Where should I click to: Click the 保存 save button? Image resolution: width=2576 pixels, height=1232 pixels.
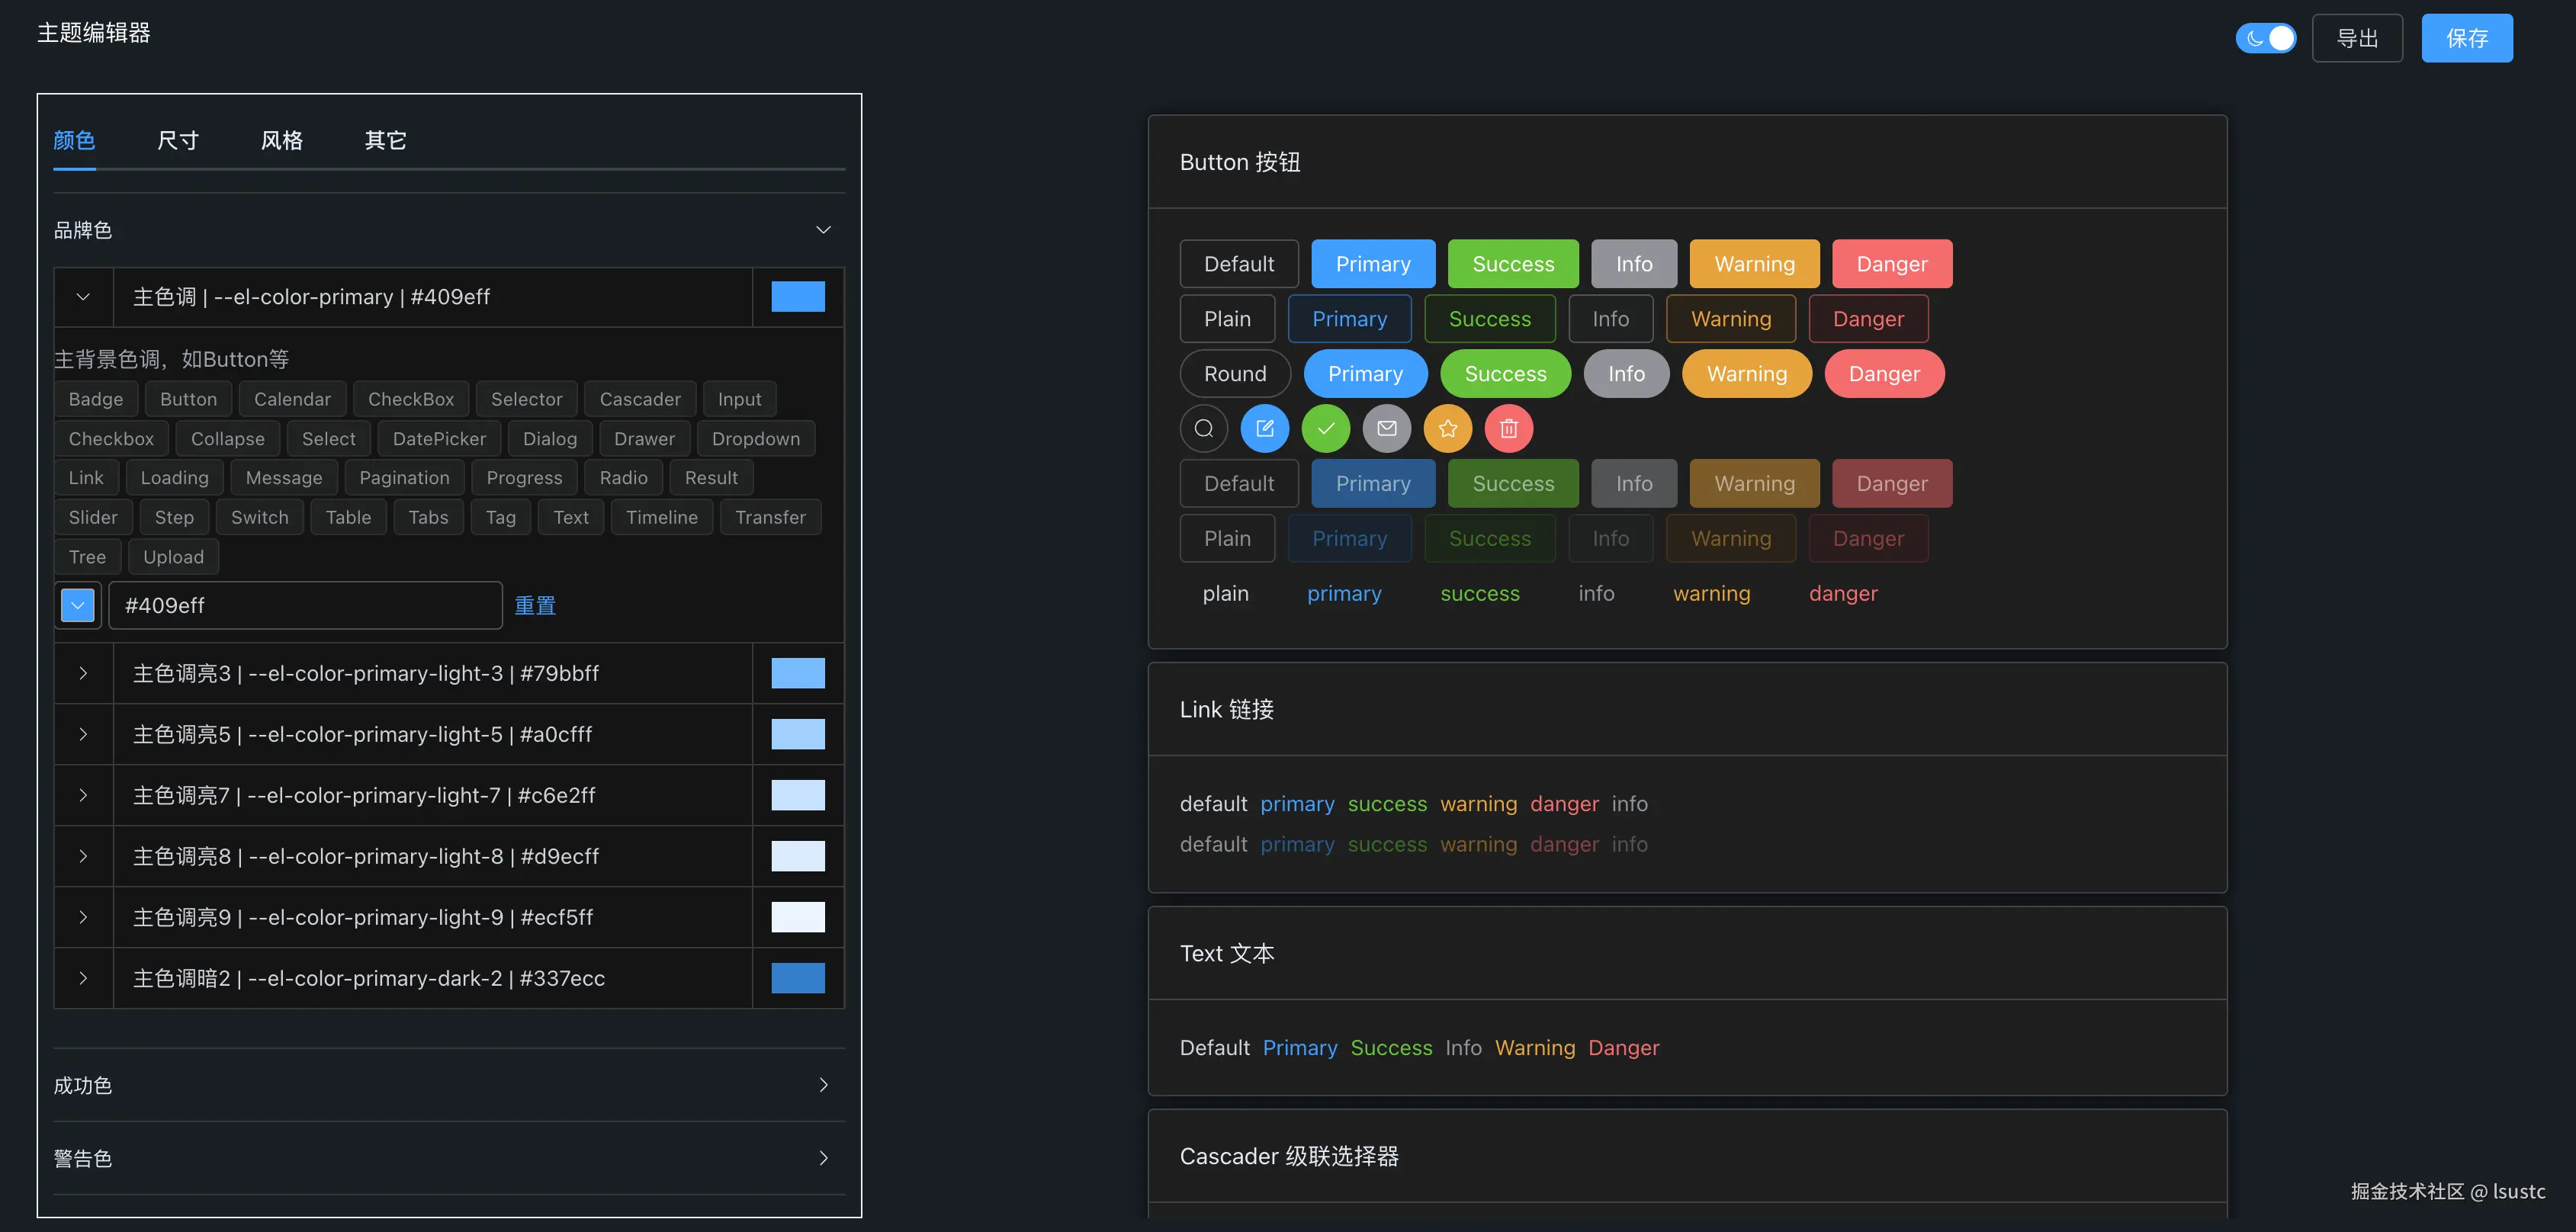(2466, 38)
